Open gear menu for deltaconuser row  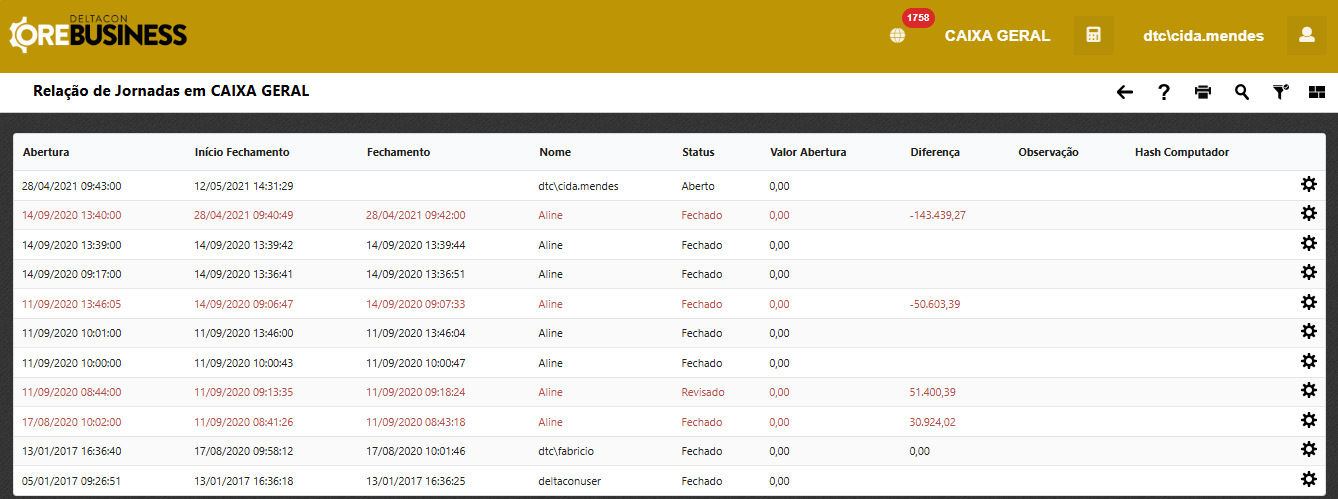1308,480
